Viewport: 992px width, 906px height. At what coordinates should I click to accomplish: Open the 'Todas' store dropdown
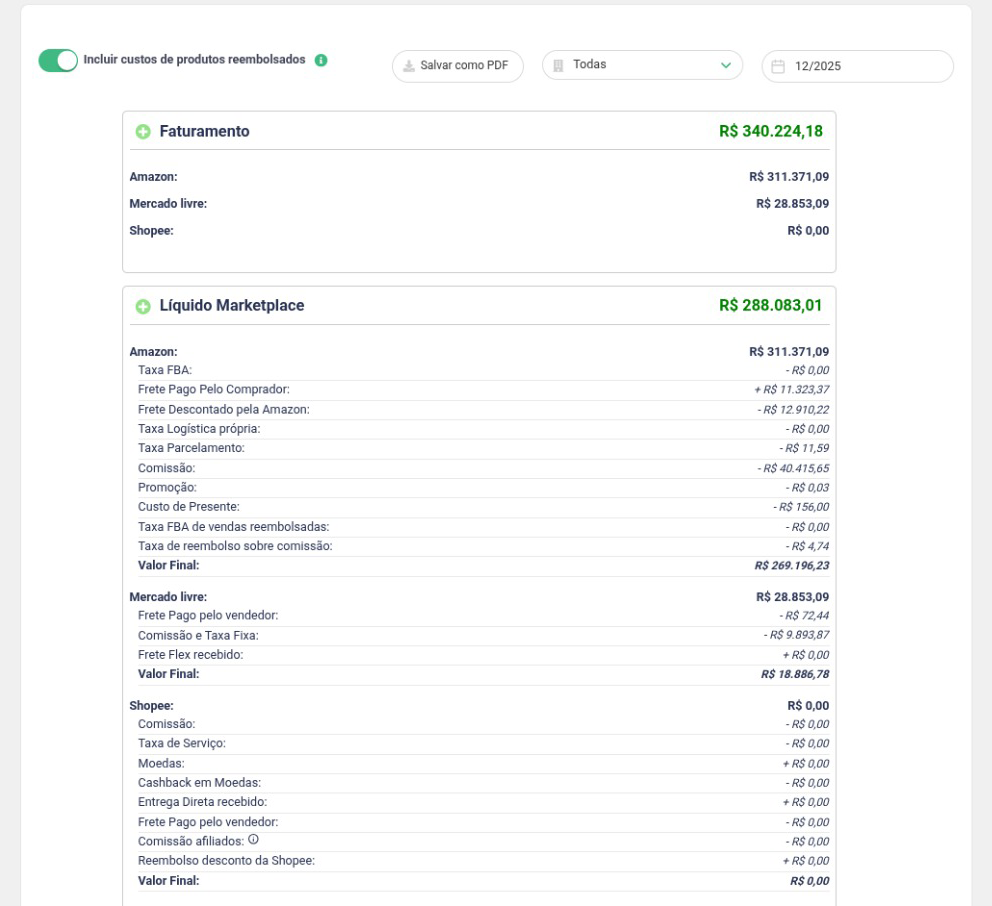click(642, 65)
